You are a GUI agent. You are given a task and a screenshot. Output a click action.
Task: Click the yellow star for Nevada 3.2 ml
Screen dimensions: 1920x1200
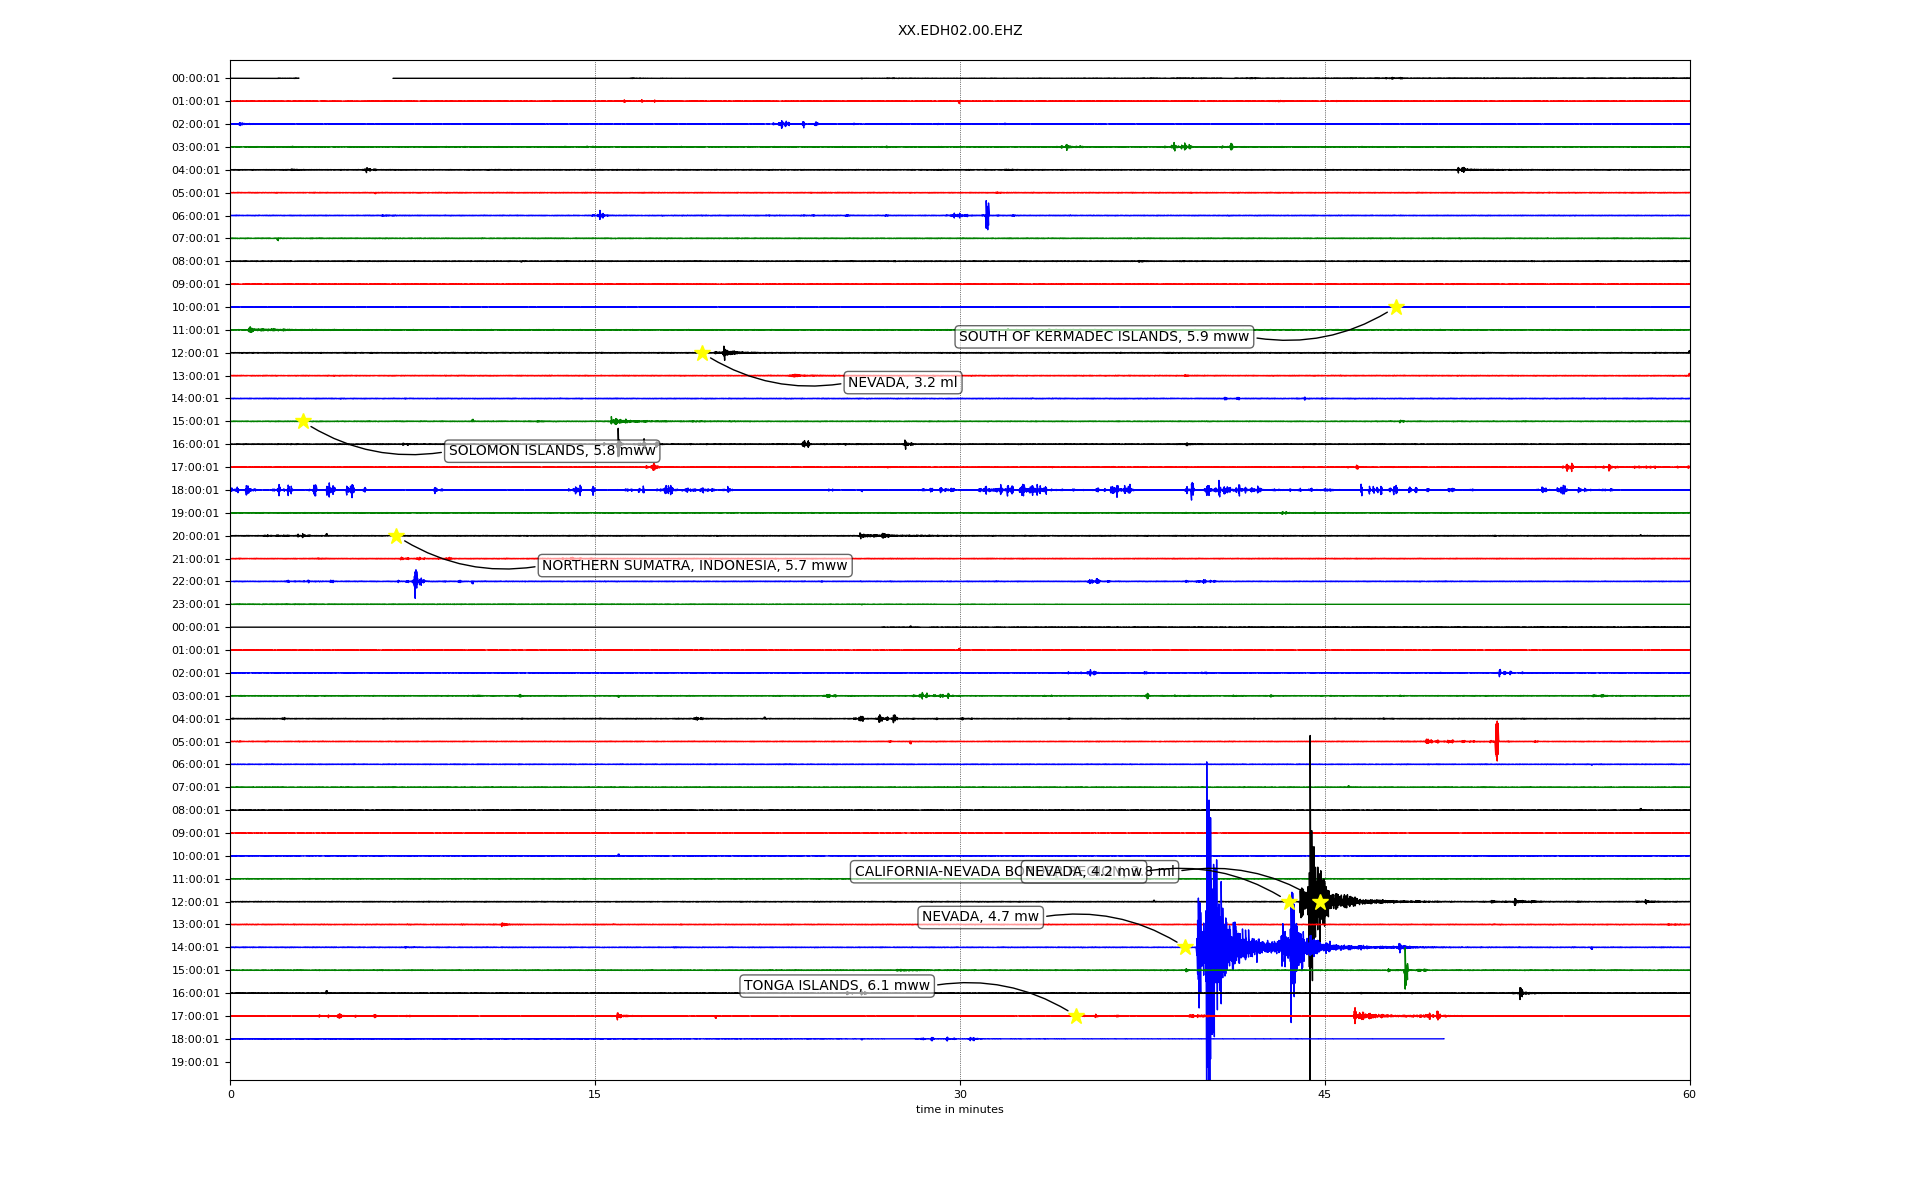pyautogui.click(x=702, y=353)
